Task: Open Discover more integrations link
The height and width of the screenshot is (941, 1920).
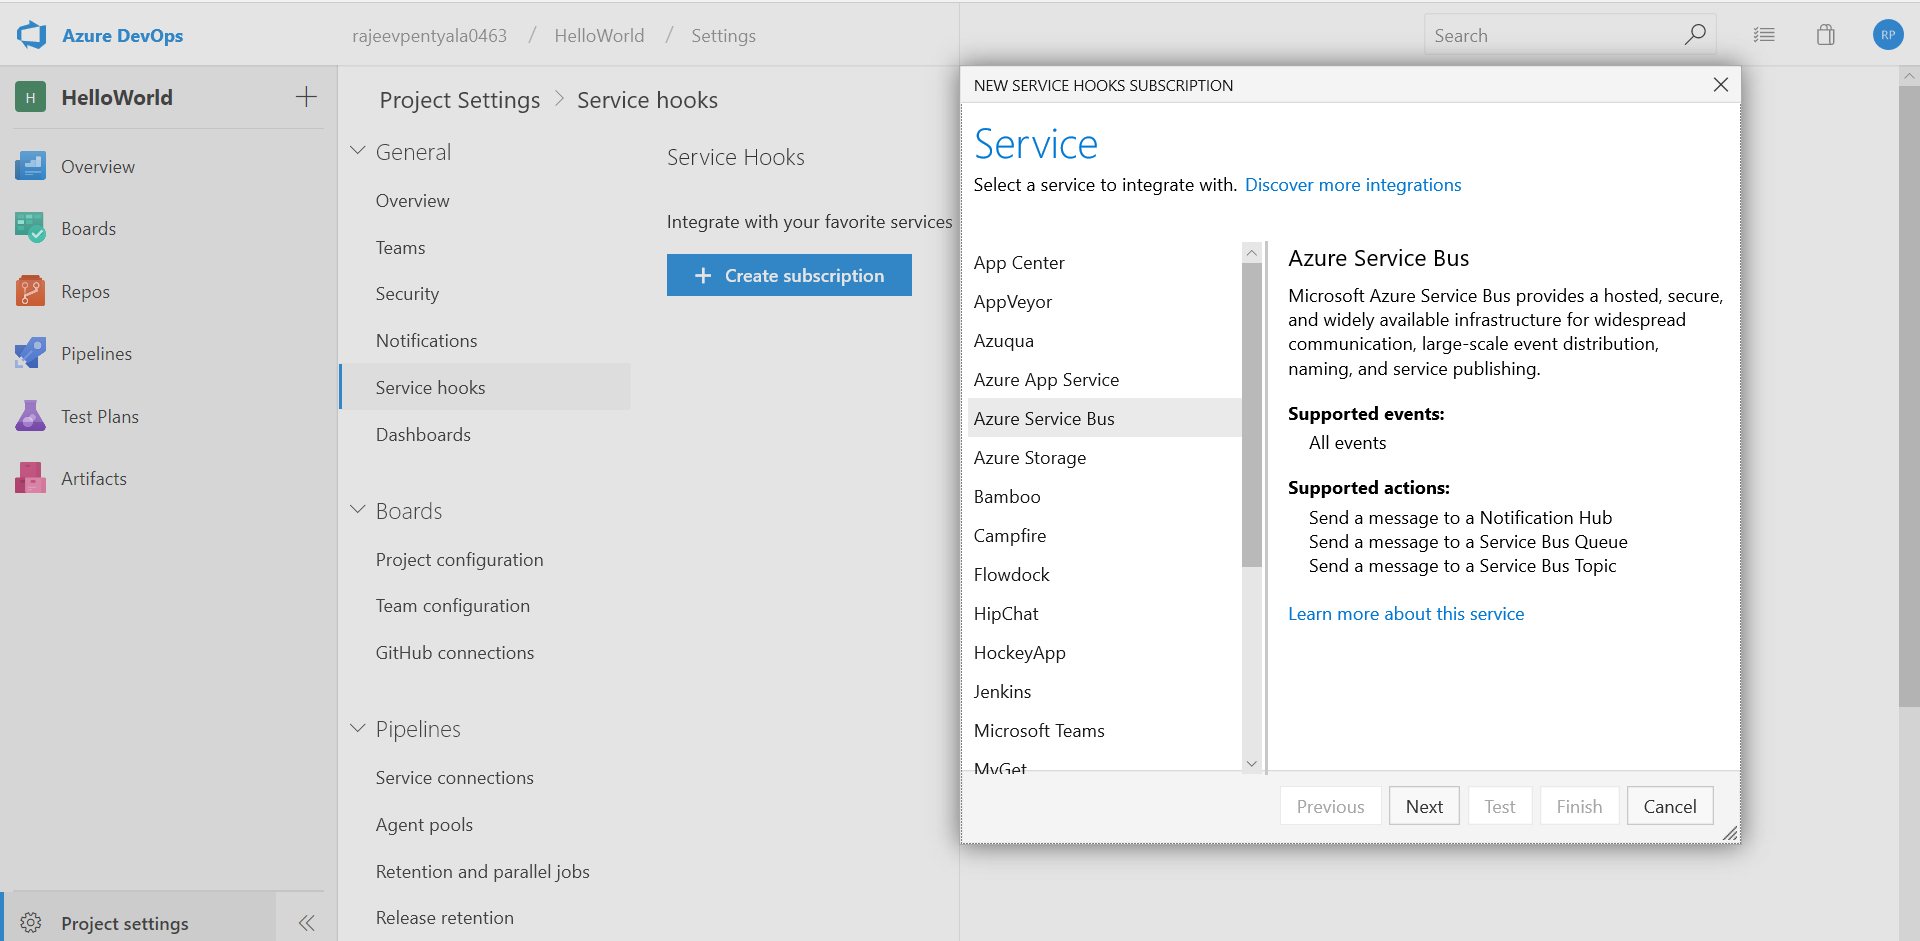Action: coord(1353,185)
